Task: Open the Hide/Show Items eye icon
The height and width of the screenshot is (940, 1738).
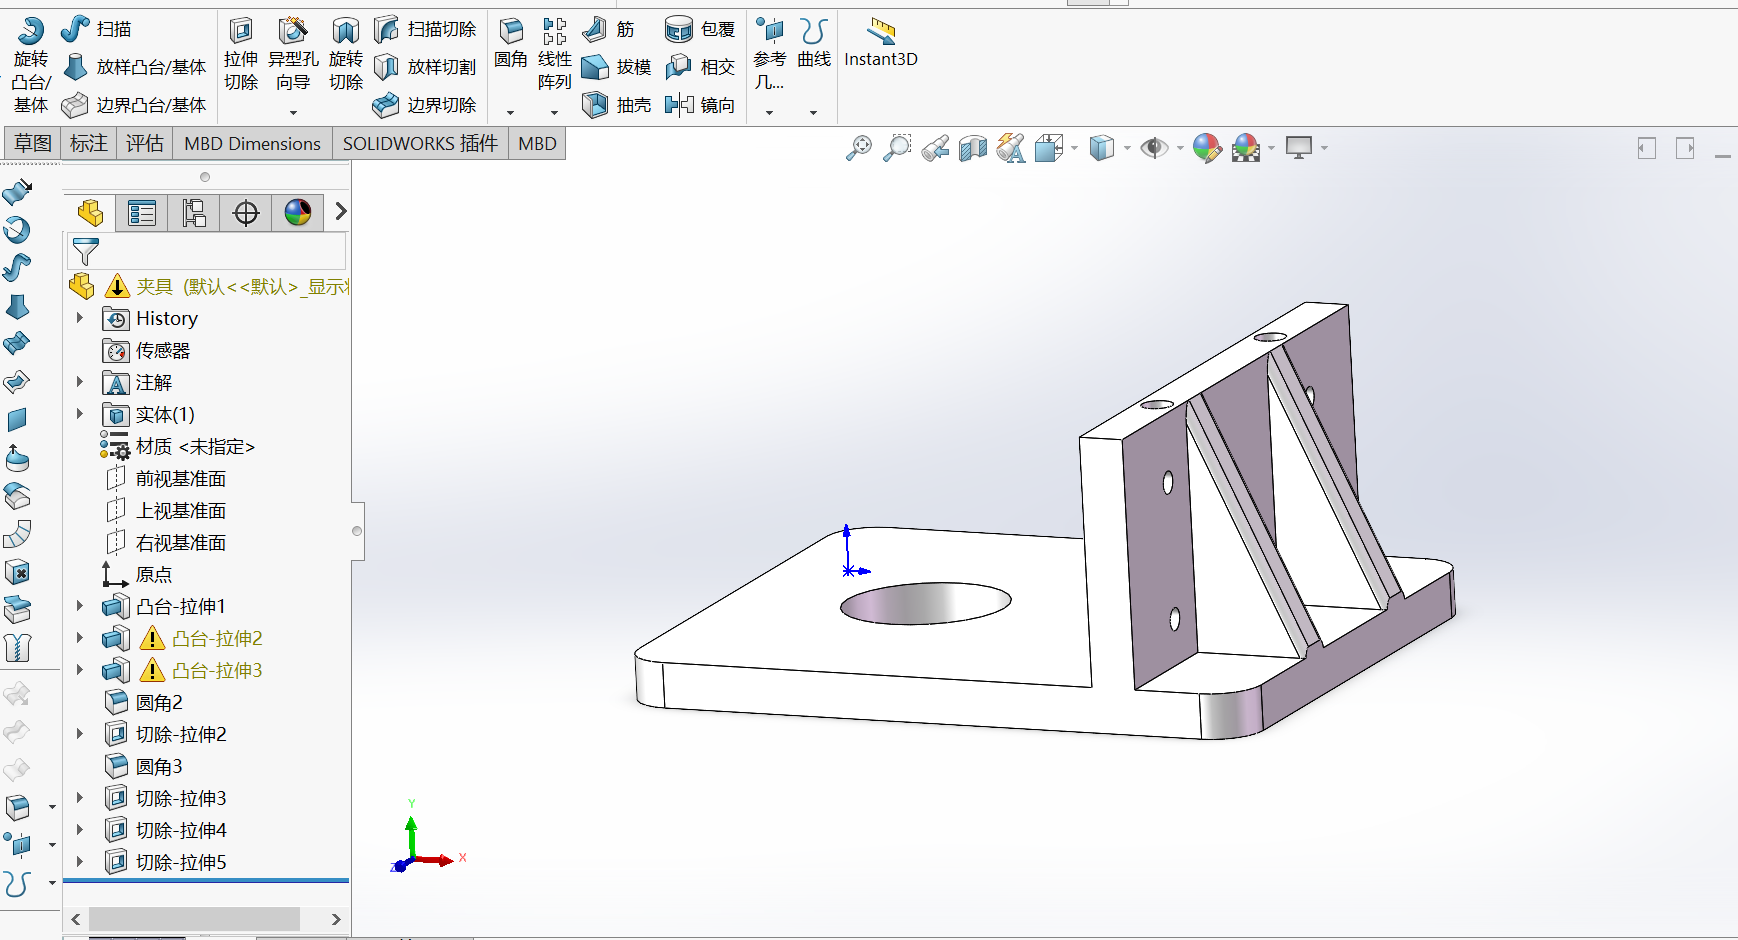Action: click(1154, 148)
